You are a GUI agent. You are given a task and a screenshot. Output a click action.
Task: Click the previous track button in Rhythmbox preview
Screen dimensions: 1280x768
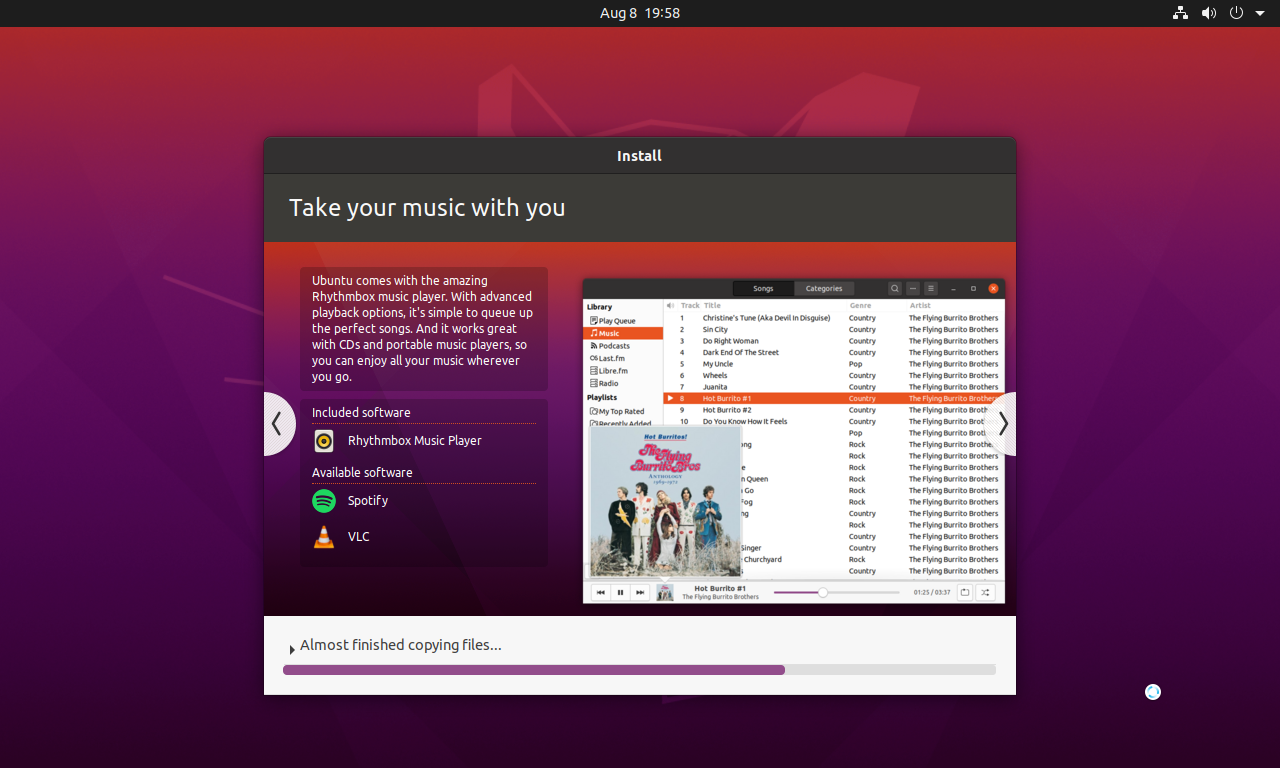601,592
